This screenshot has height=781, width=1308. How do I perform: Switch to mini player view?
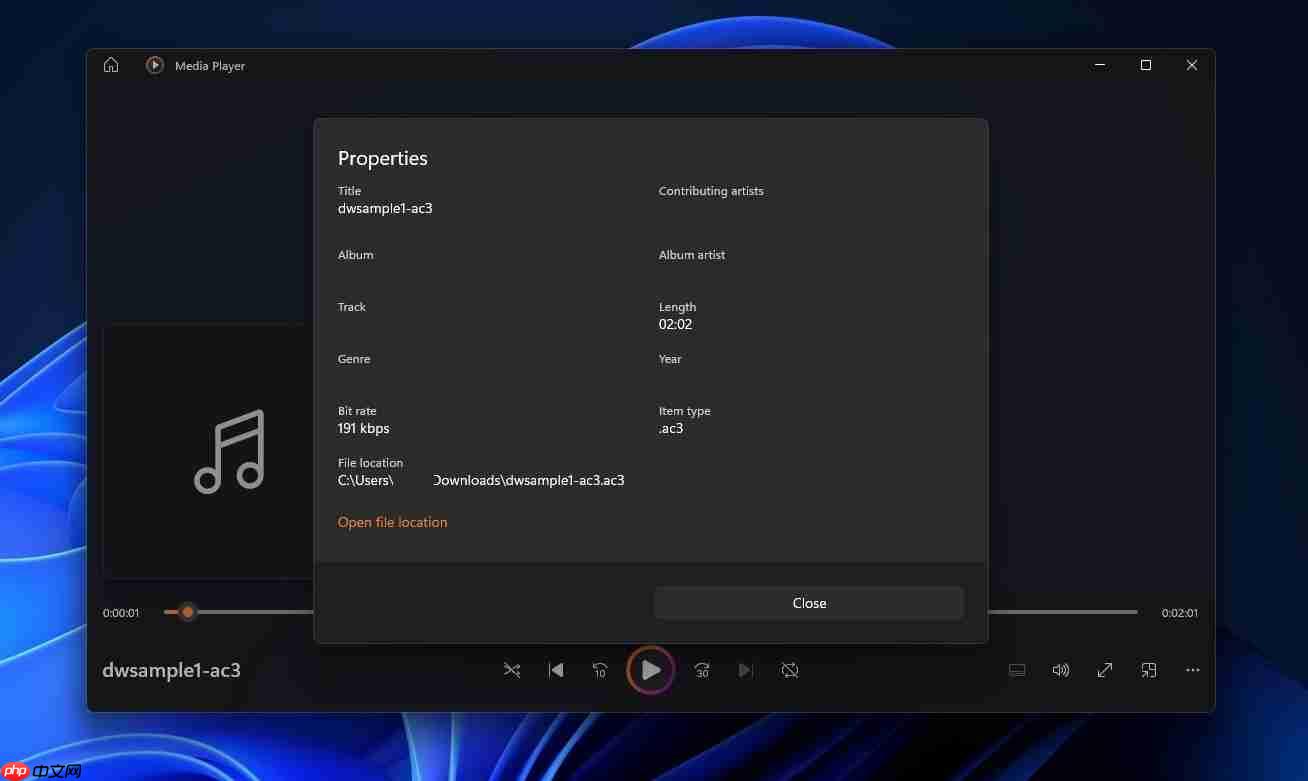coord(1148,670)
